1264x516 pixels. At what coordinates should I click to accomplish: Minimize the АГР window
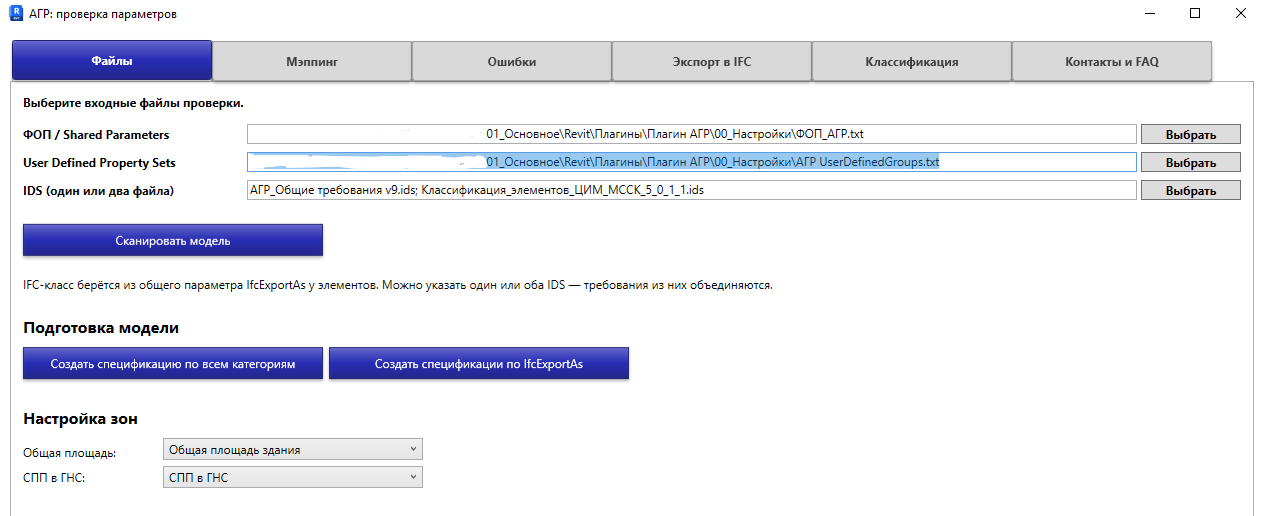(1148, 14)
